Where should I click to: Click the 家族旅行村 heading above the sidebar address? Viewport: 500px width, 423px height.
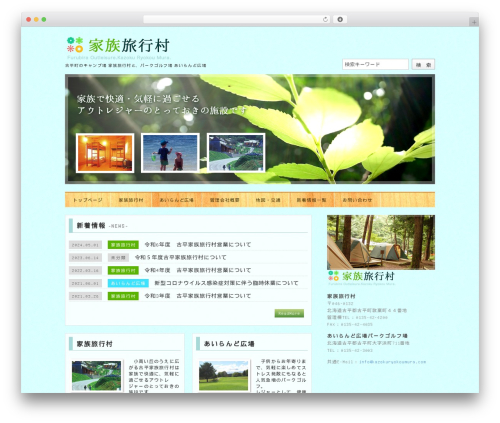(341, 296)
